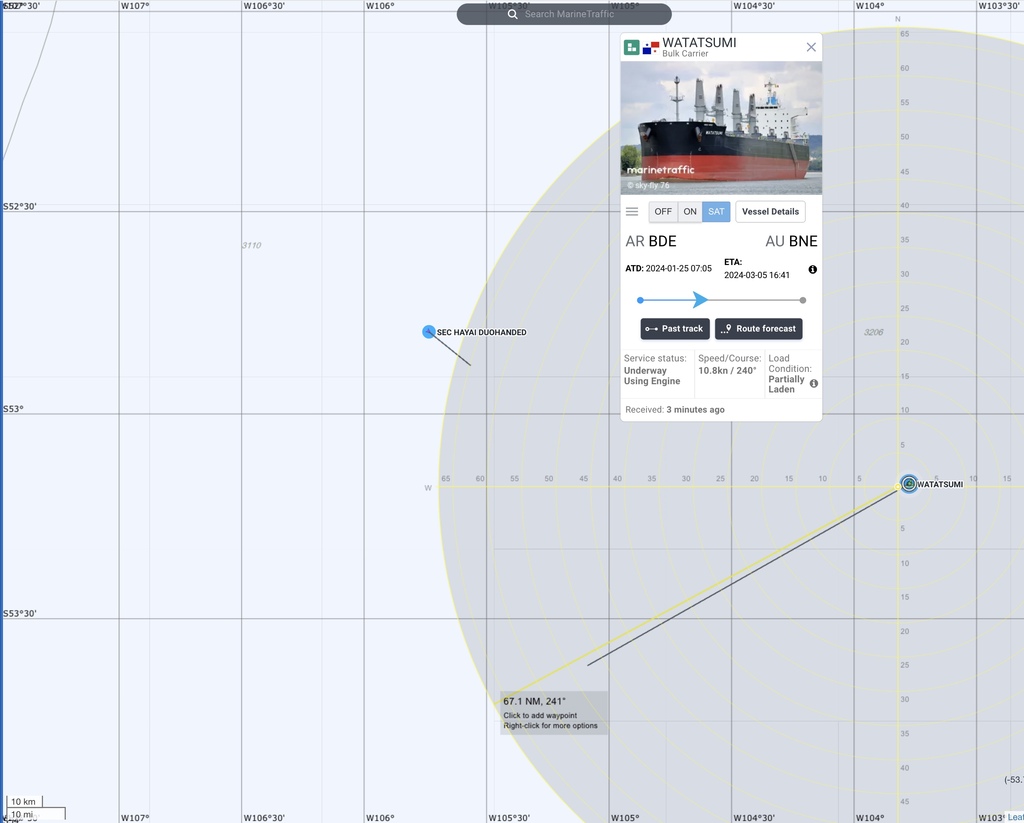Click the Load Condition info icon

pos(814,383)
